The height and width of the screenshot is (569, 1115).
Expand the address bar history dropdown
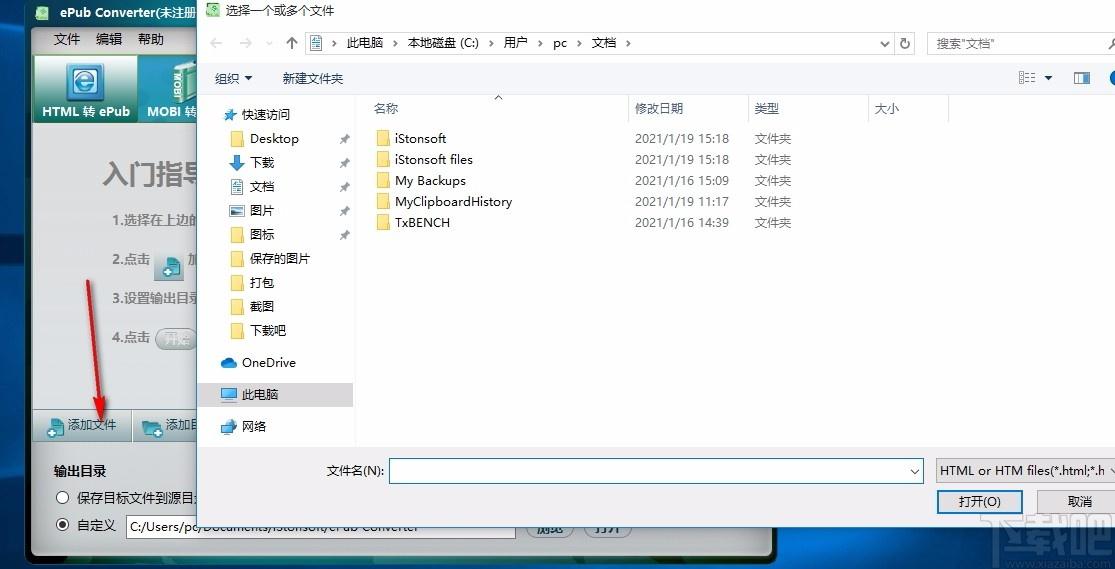pos(885,43)
